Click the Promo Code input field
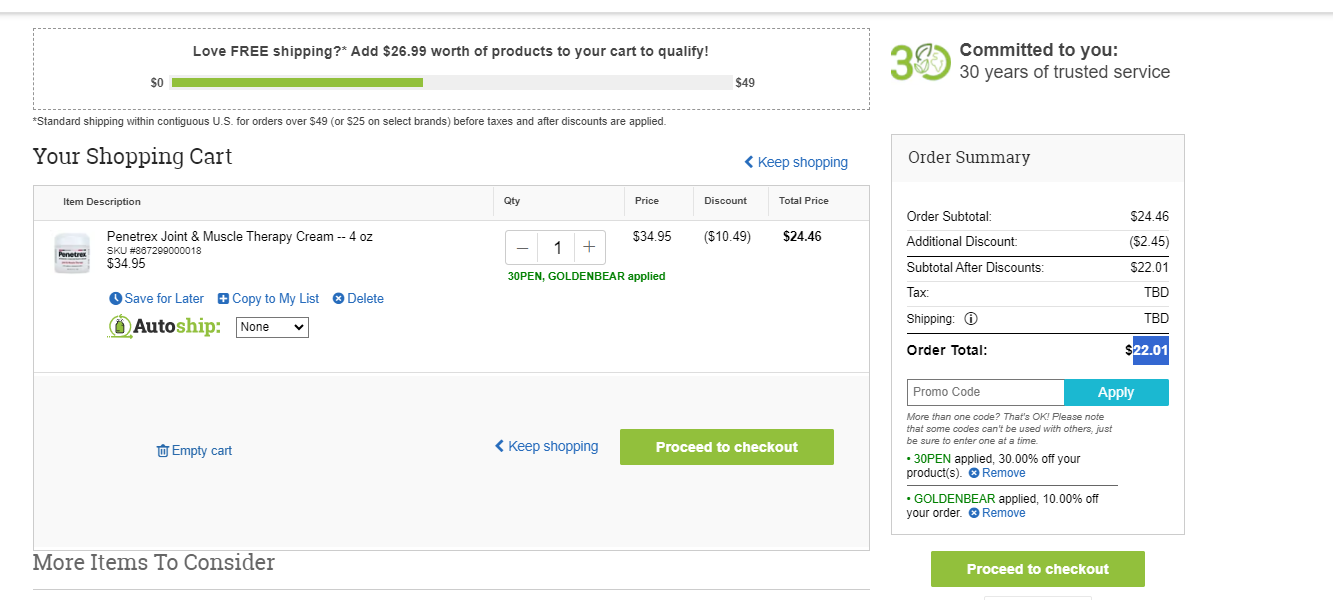 point(985,392)
